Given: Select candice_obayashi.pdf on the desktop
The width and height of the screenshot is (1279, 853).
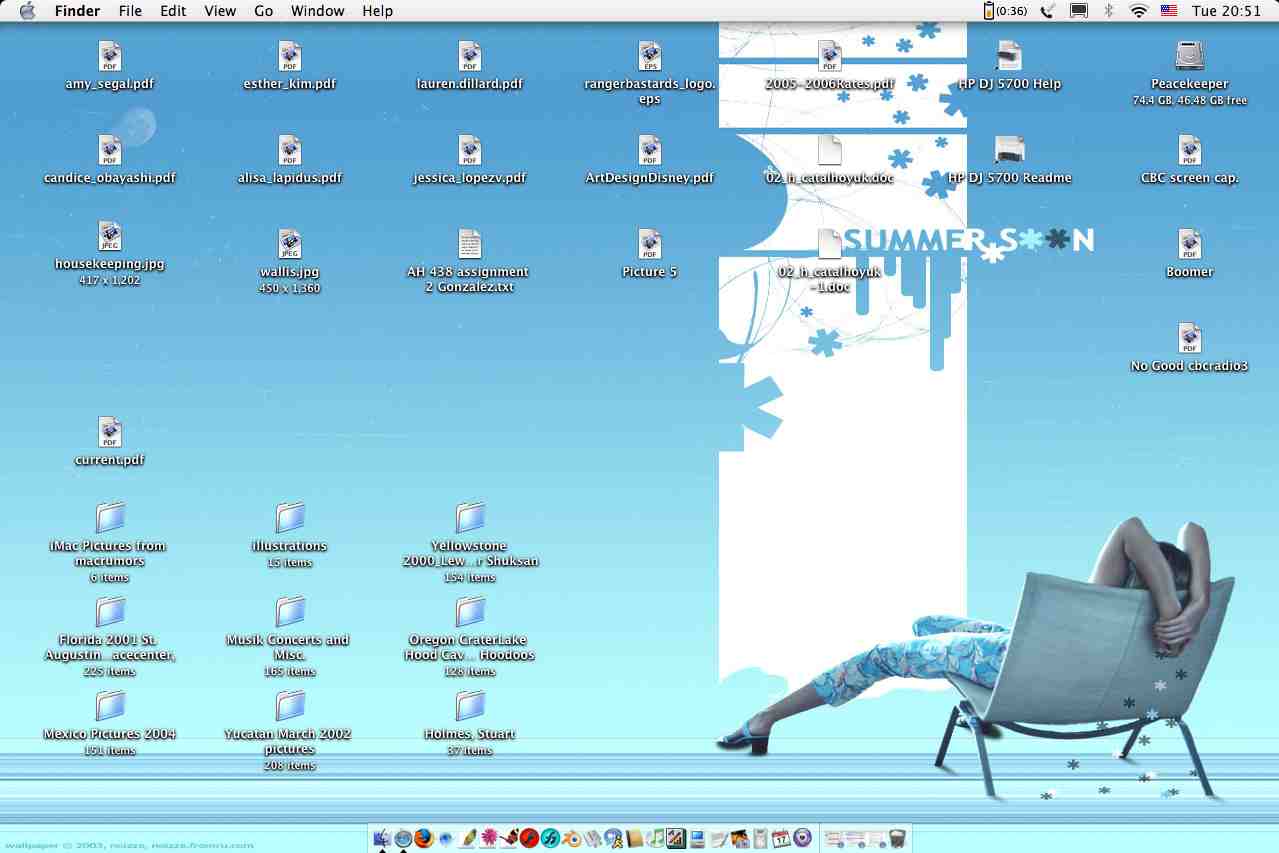Looking at the screenshot, I should pyautogui.click(x=110, y=151).
